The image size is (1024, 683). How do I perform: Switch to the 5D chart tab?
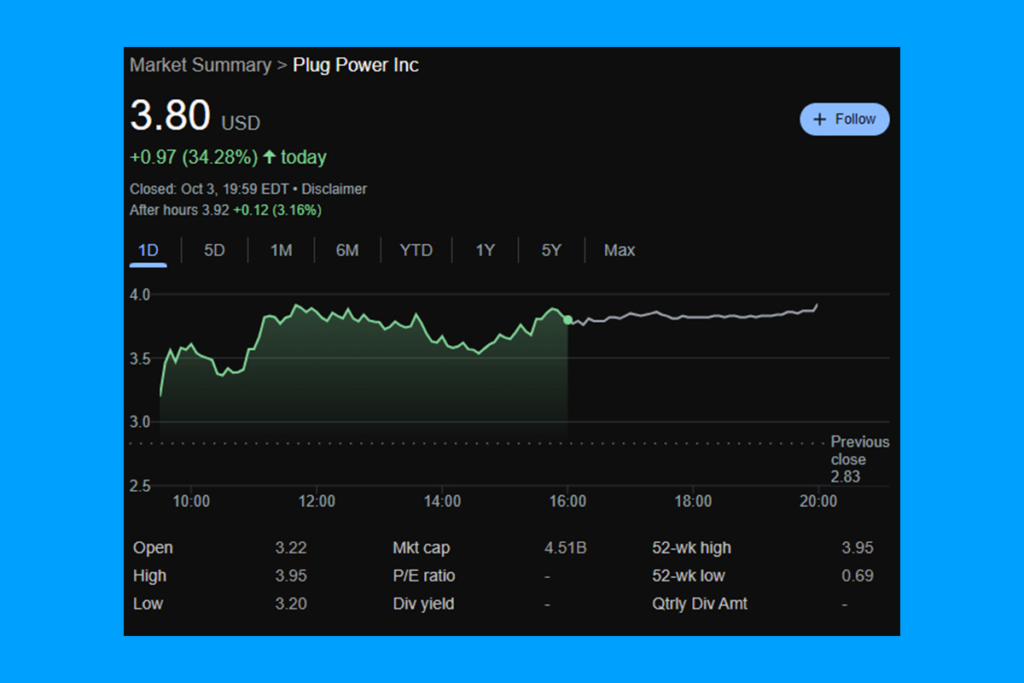(214, 250)
